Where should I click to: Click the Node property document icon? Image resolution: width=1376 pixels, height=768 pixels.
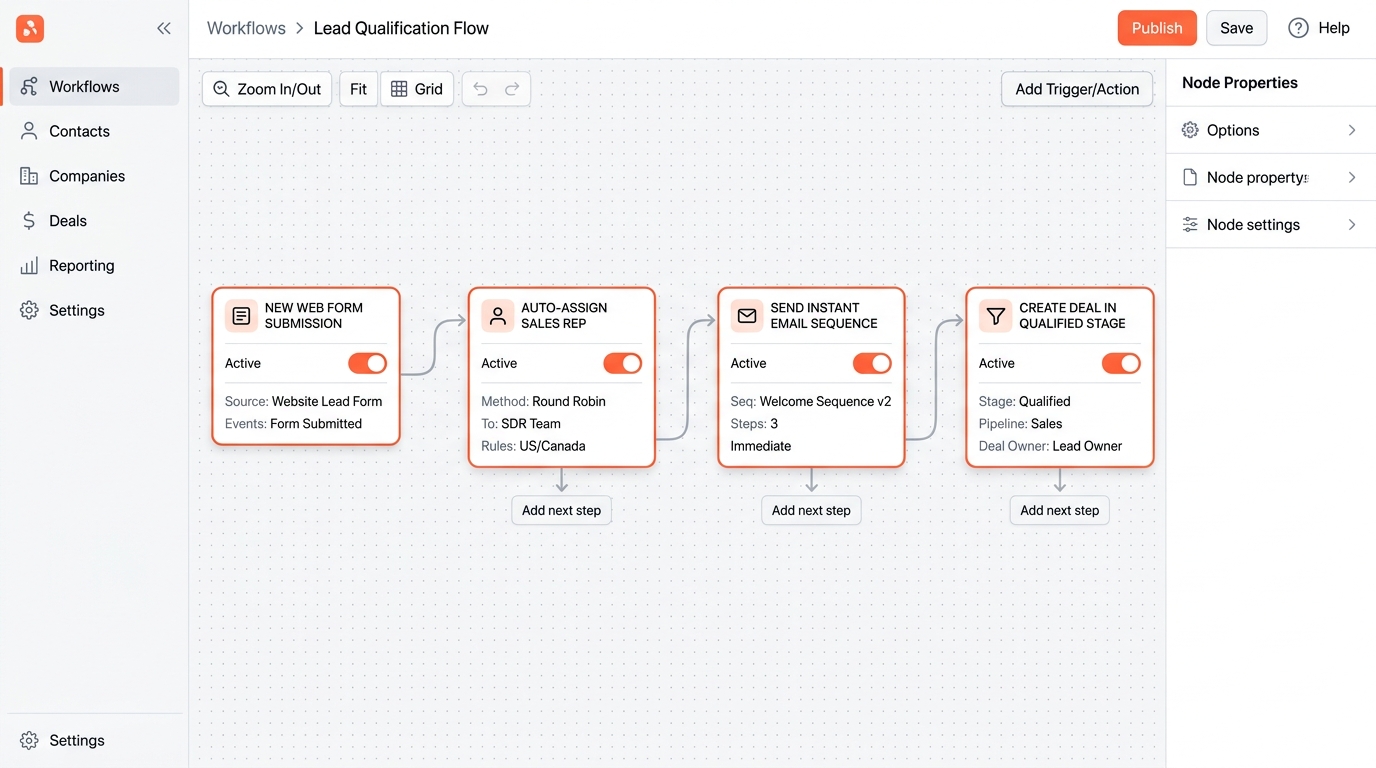tap(1190, 177)
